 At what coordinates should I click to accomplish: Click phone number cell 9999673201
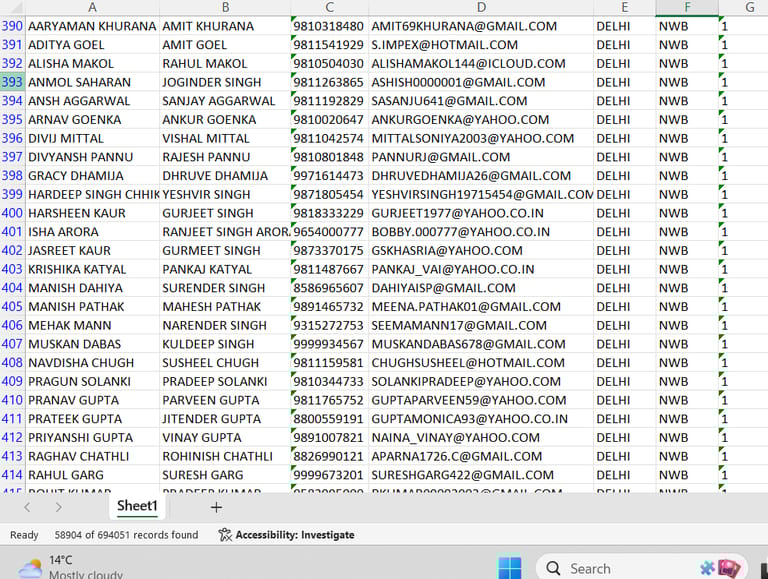[328, 475]
